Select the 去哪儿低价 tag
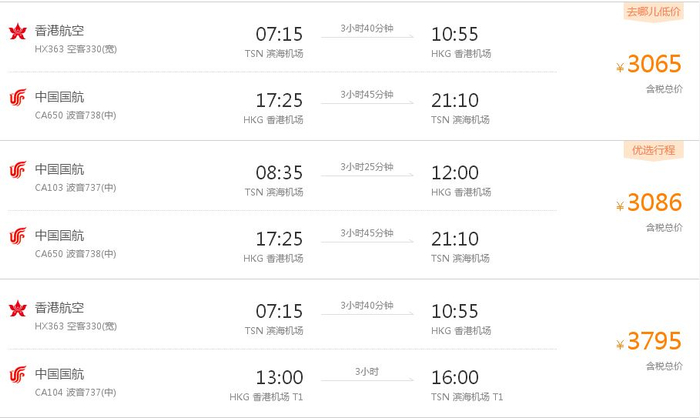700x418 pixels. 654,11
